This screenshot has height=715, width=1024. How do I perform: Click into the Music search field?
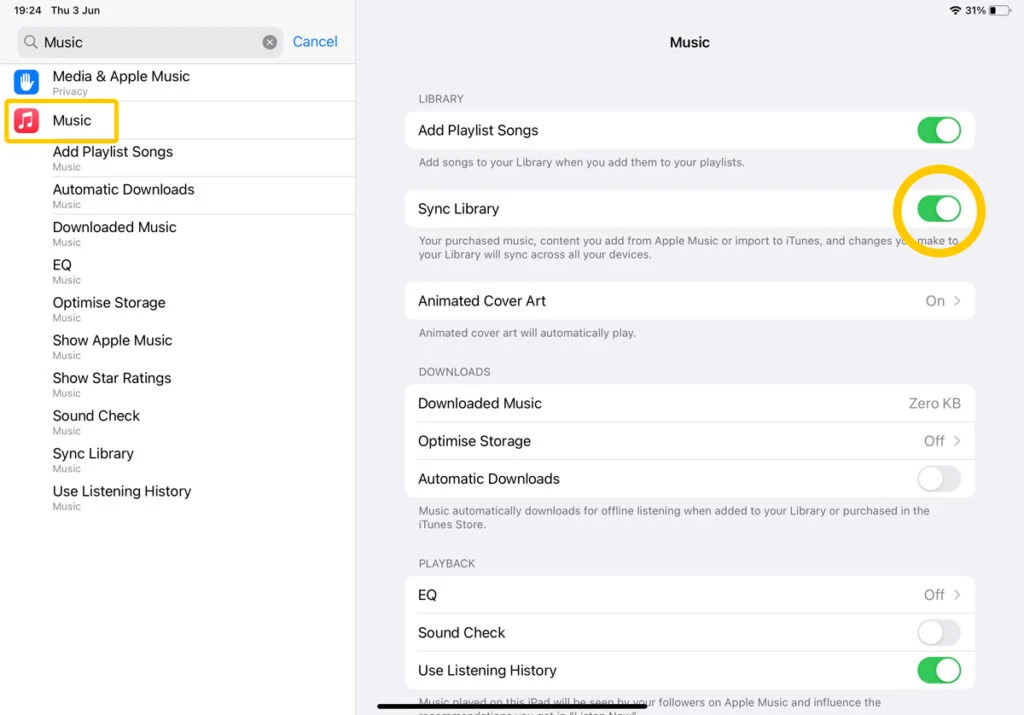coord(150,42)
